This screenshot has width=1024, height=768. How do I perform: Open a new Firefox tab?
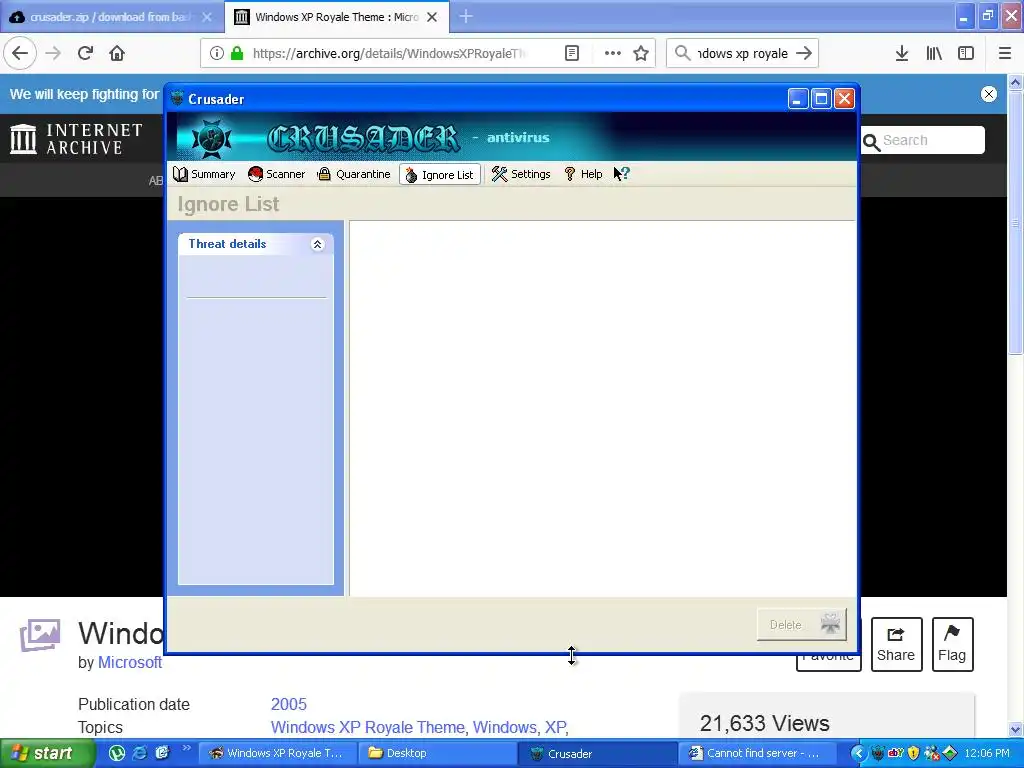(466, 16)
